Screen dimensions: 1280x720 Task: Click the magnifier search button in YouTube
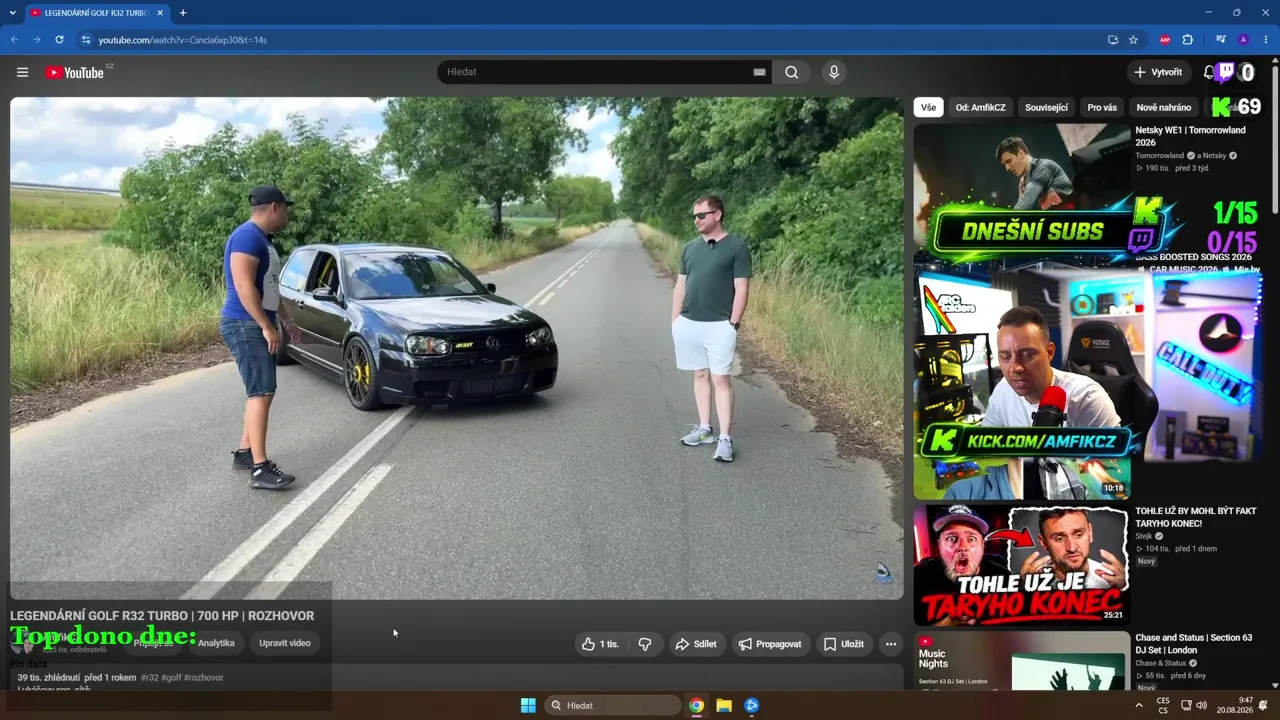pos(792,72)
